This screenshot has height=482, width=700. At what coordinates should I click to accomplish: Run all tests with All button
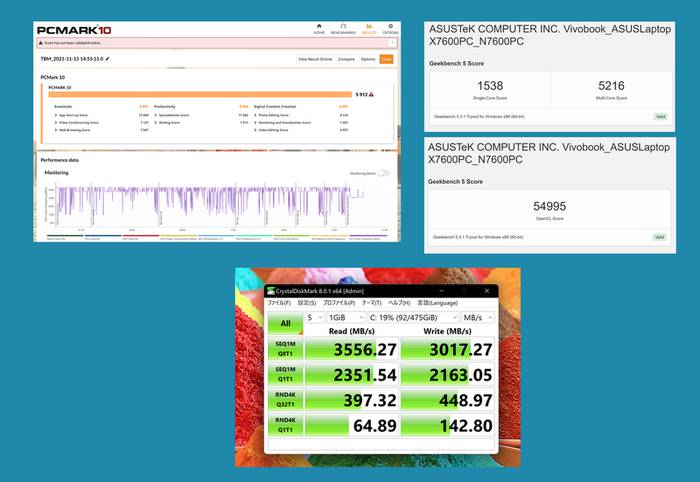point(285,323)
